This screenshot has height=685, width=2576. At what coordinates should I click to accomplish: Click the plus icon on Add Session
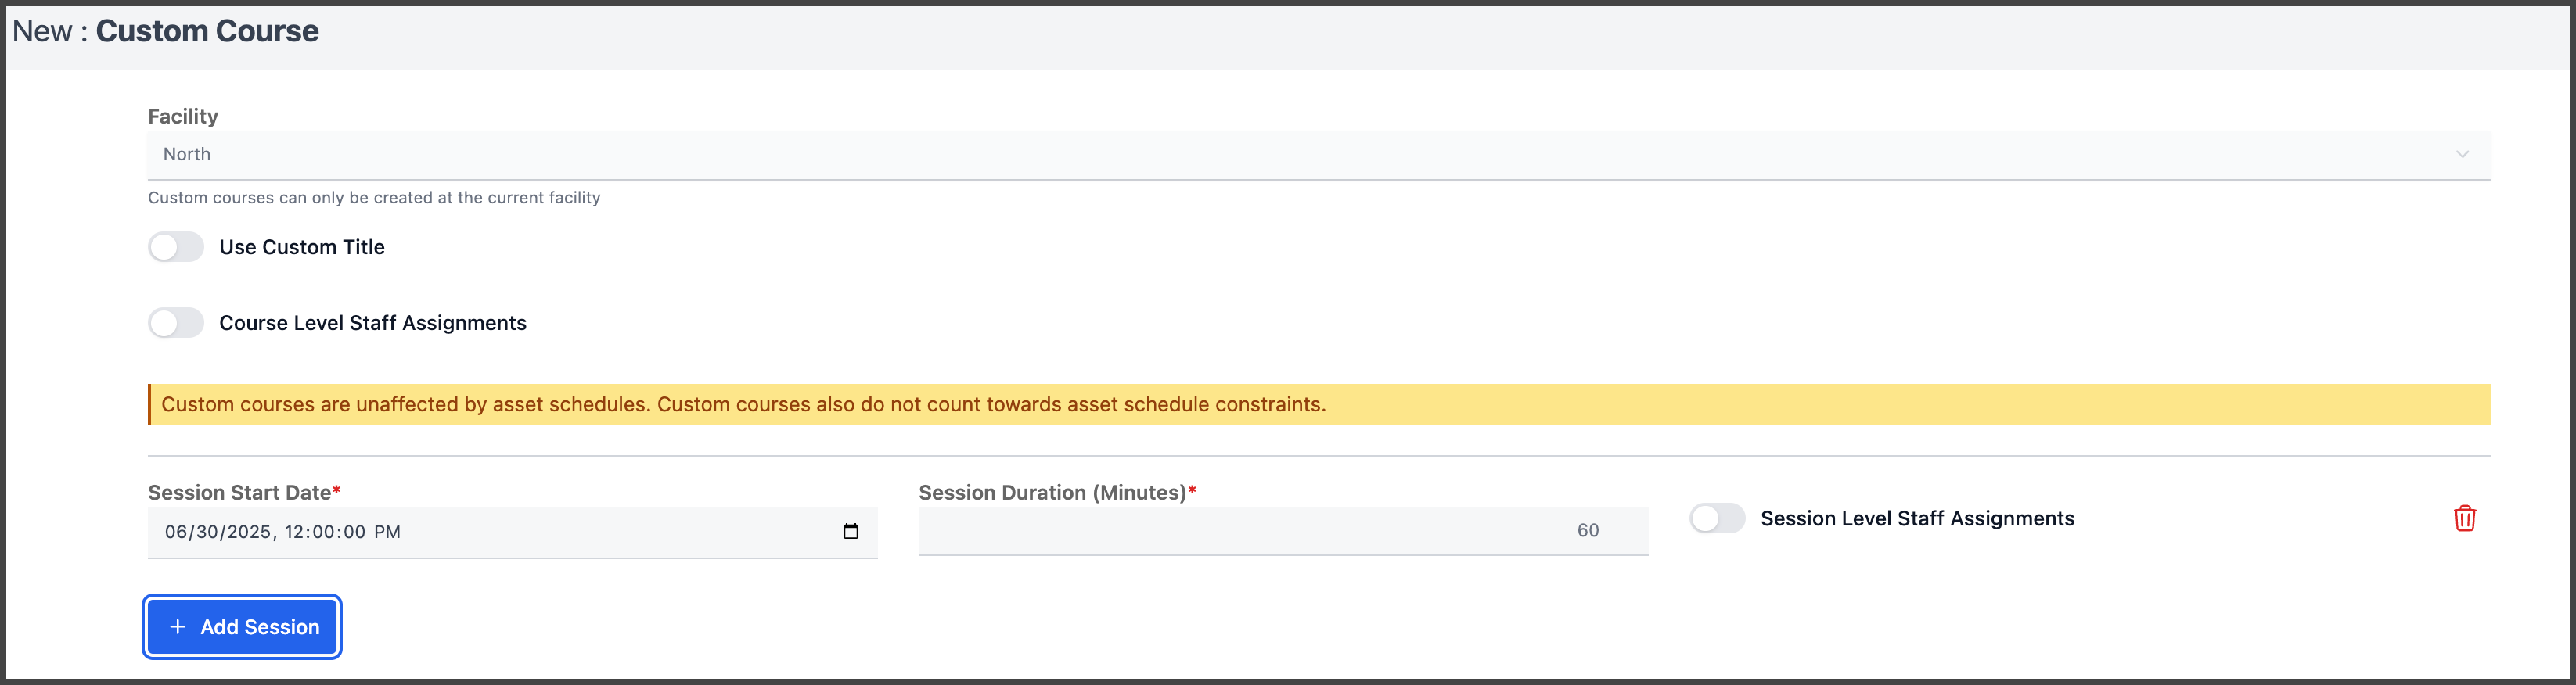[x=178, y=627]
